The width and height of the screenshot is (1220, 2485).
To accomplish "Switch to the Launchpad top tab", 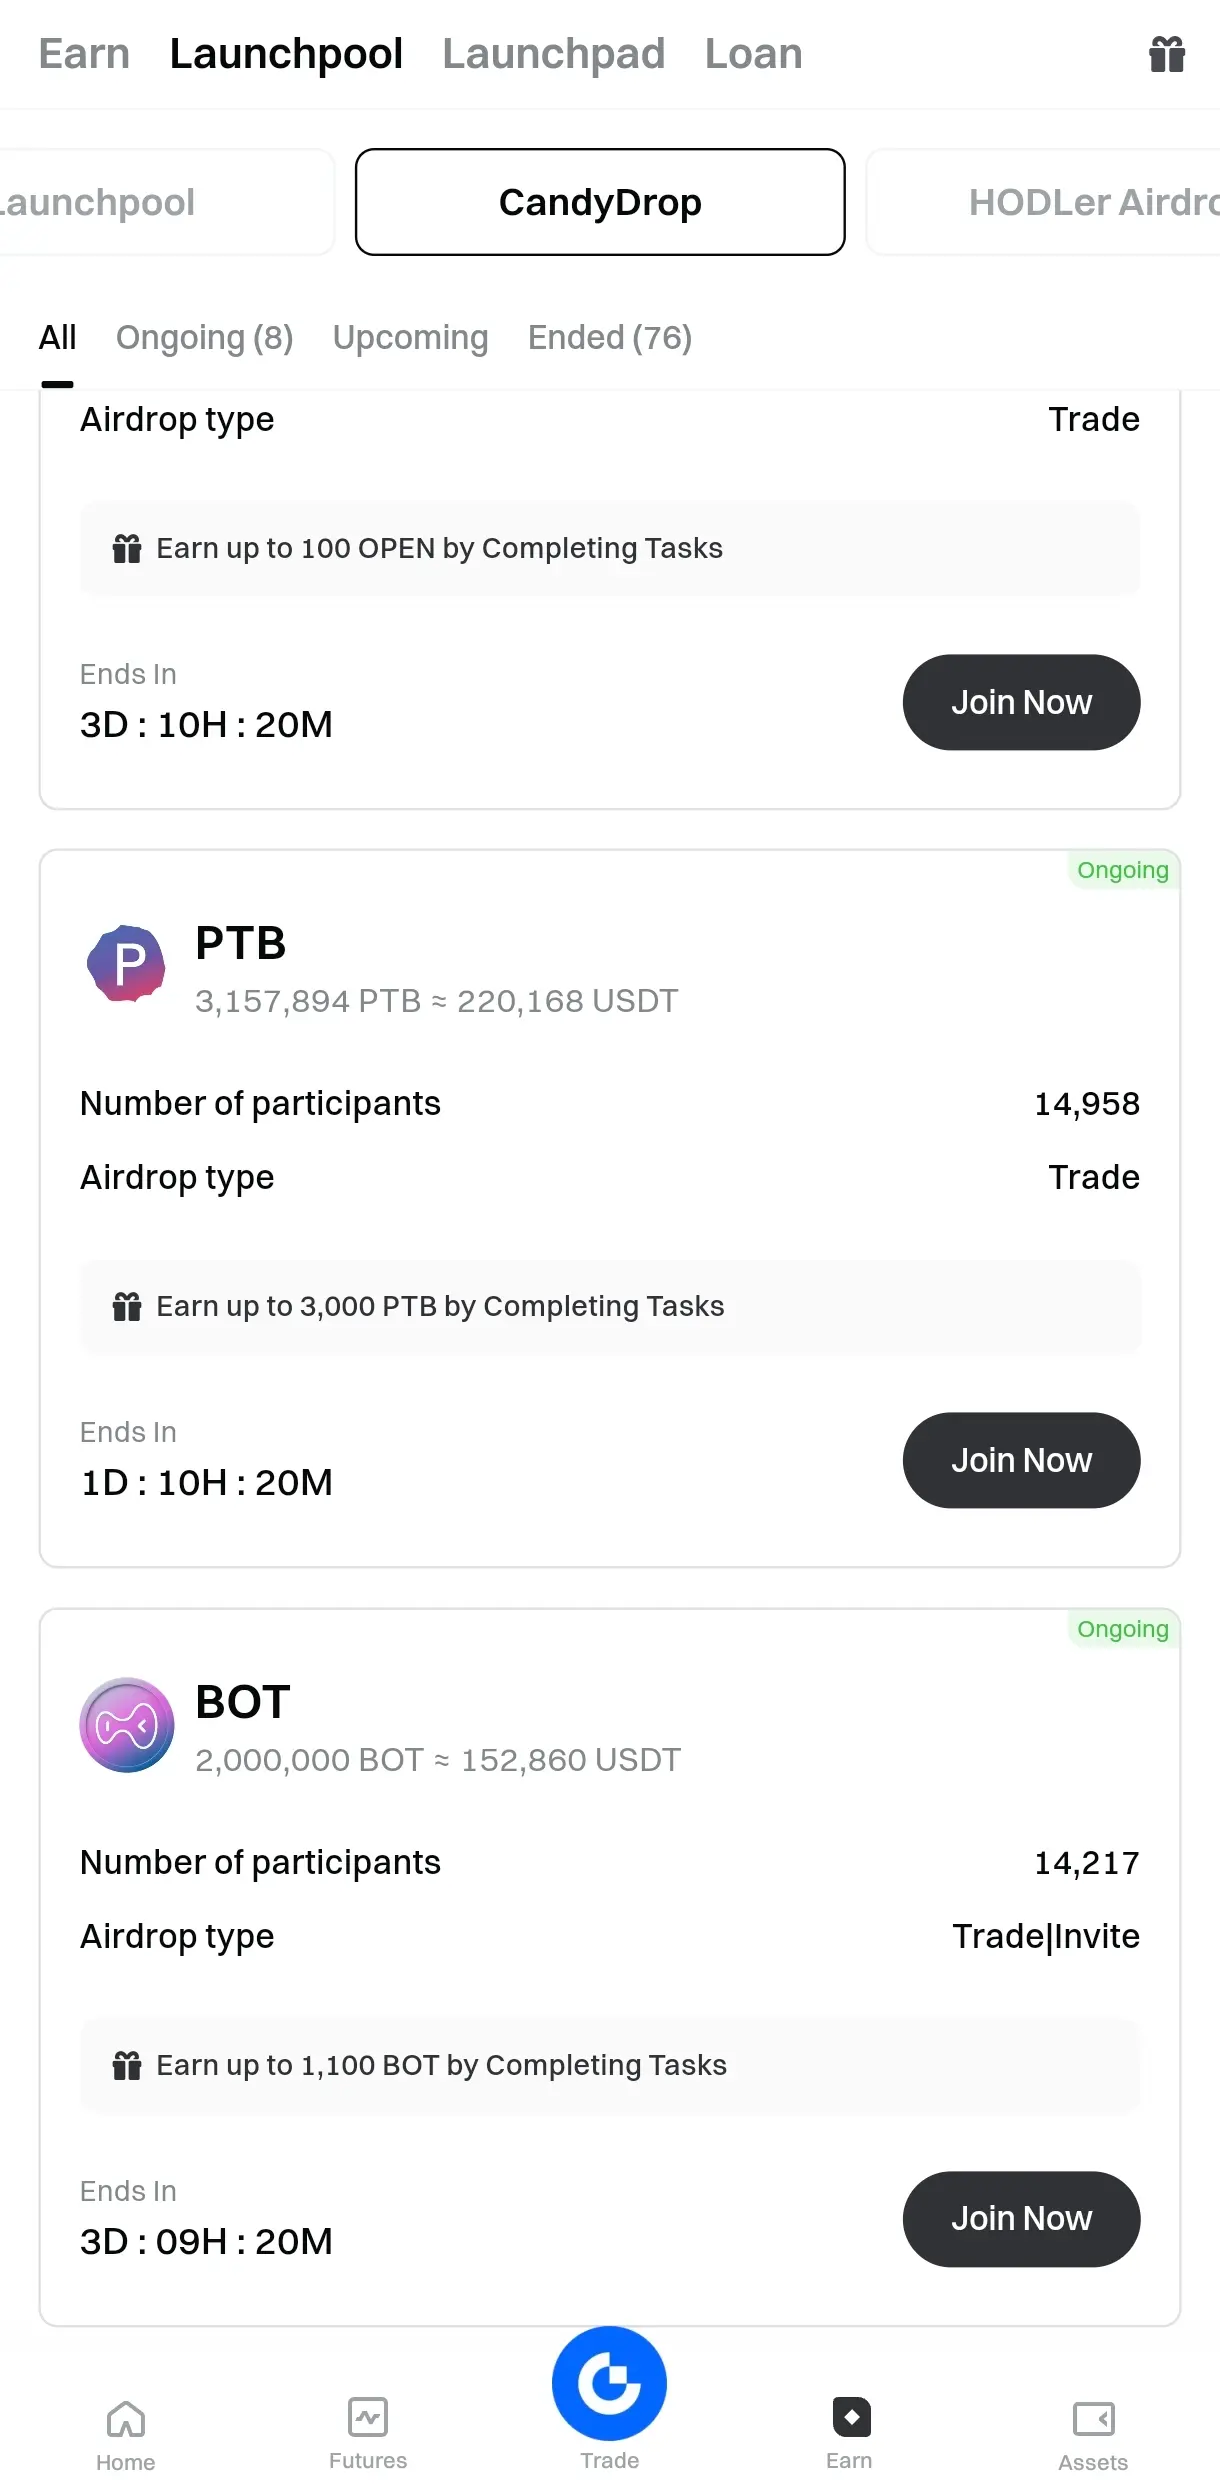I will click(554, 54).
